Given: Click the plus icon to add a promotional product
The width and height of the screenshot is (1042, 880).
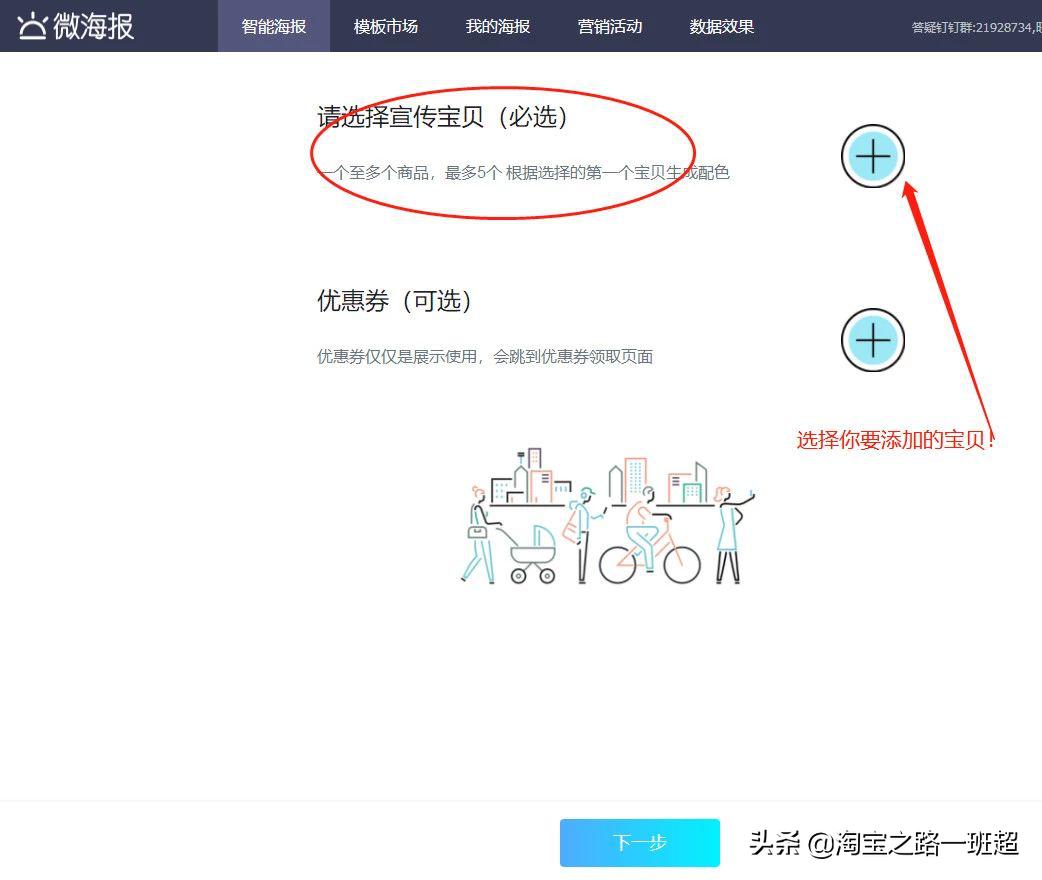Looking at the screenshot, I should click(x=872, y=157).
